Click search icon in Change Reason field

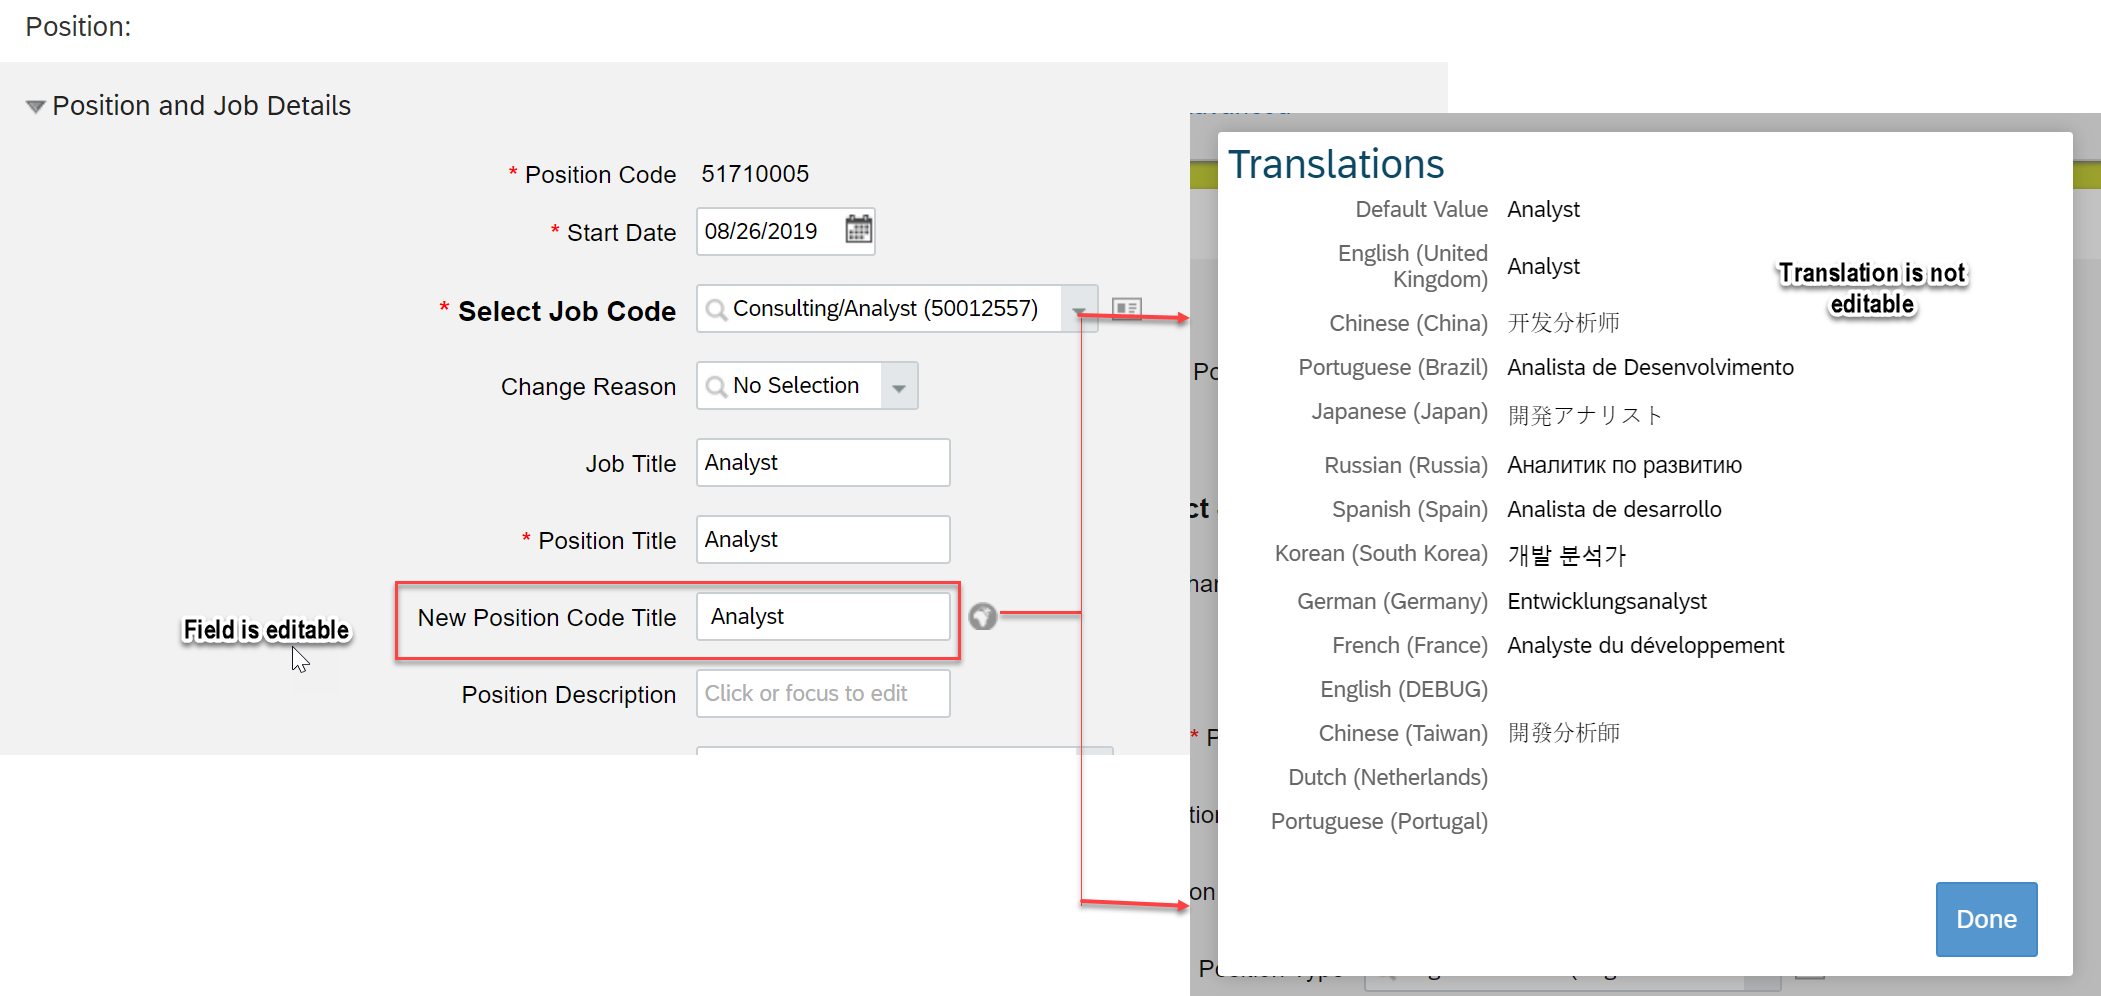pyautogui.click(x=716, y=386)
